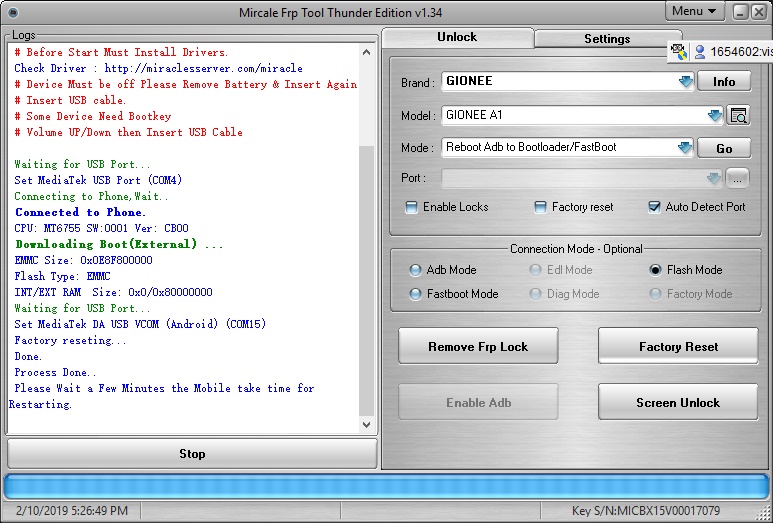Screen dimensions: 773x523
Task: Click the Factory Reset button
Action: pyautogui.click(x=678, y=347)
